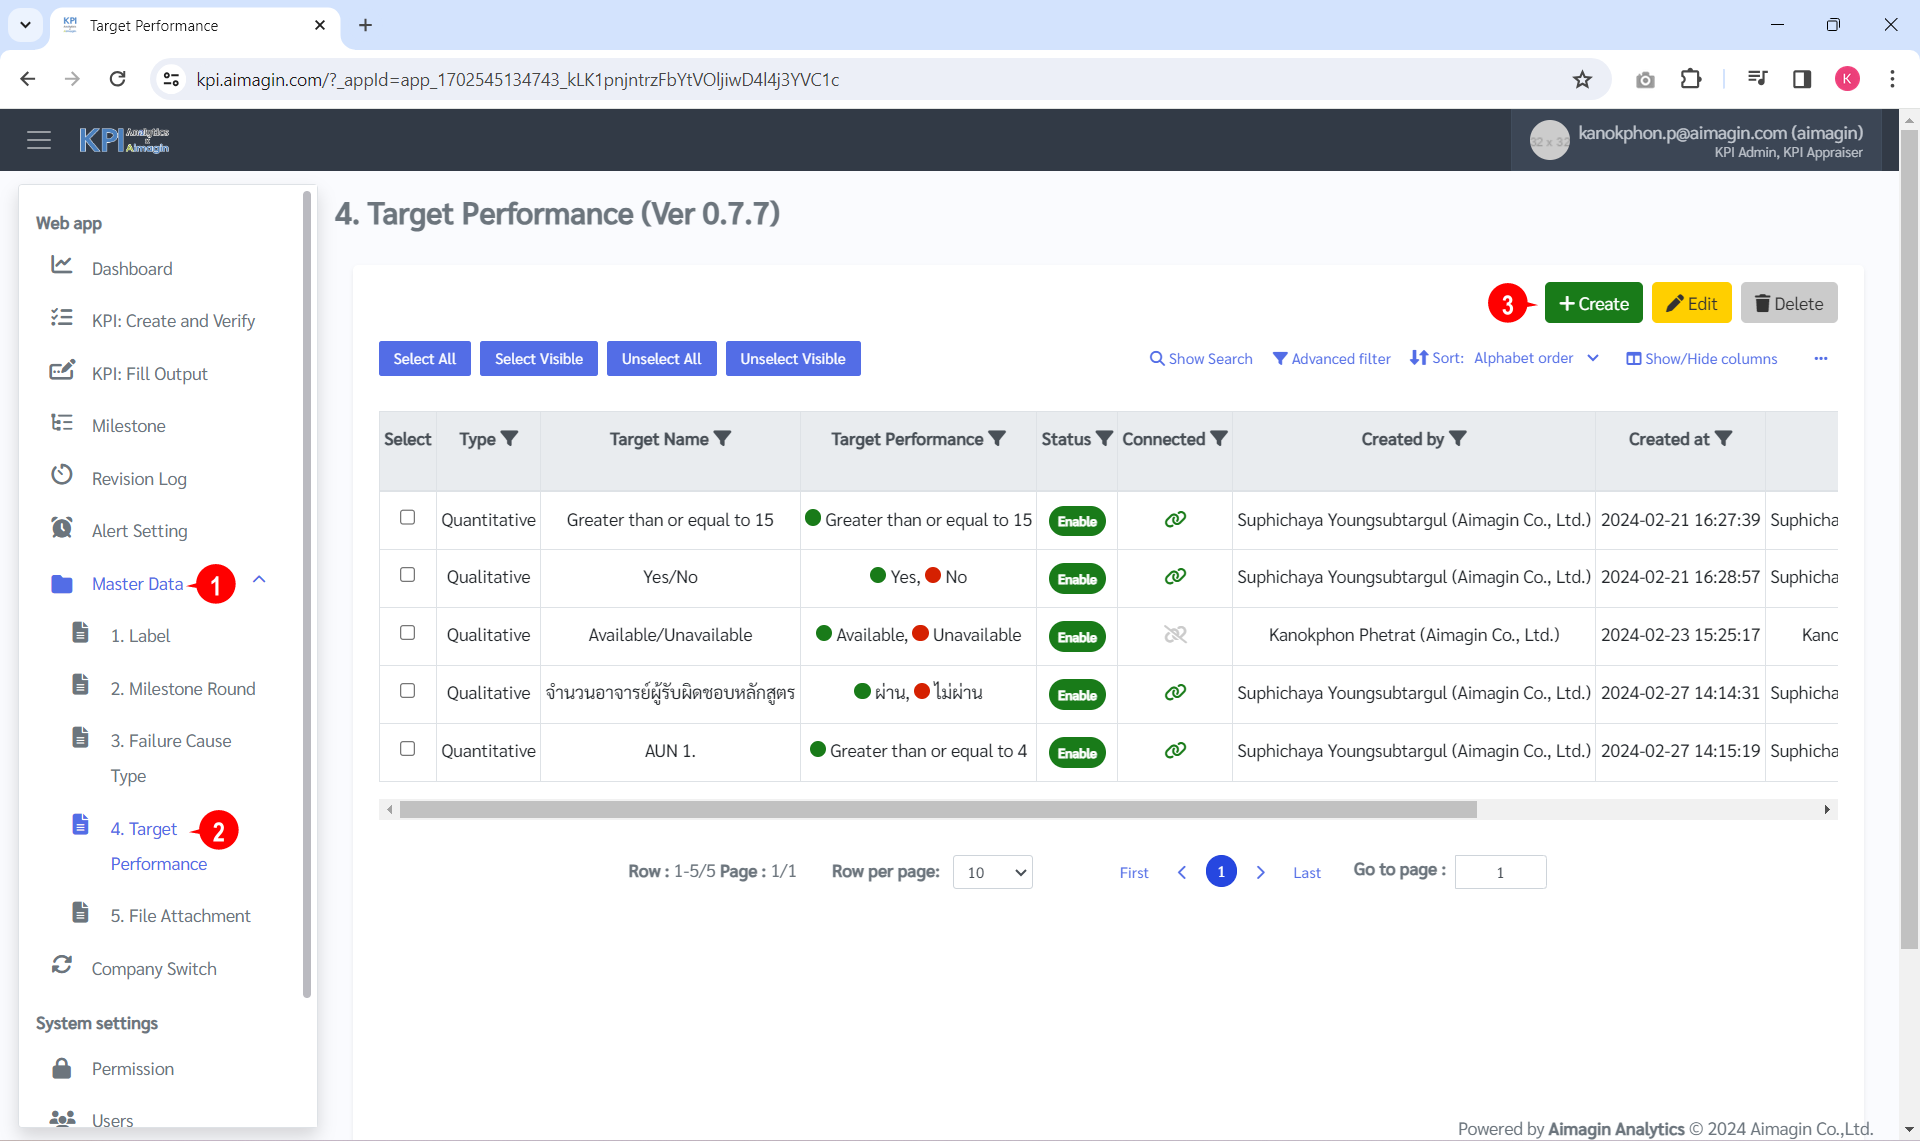Open Show/Hide columns
The width and height of the screenshot is (1920, 1141).
coord(1700,358)
